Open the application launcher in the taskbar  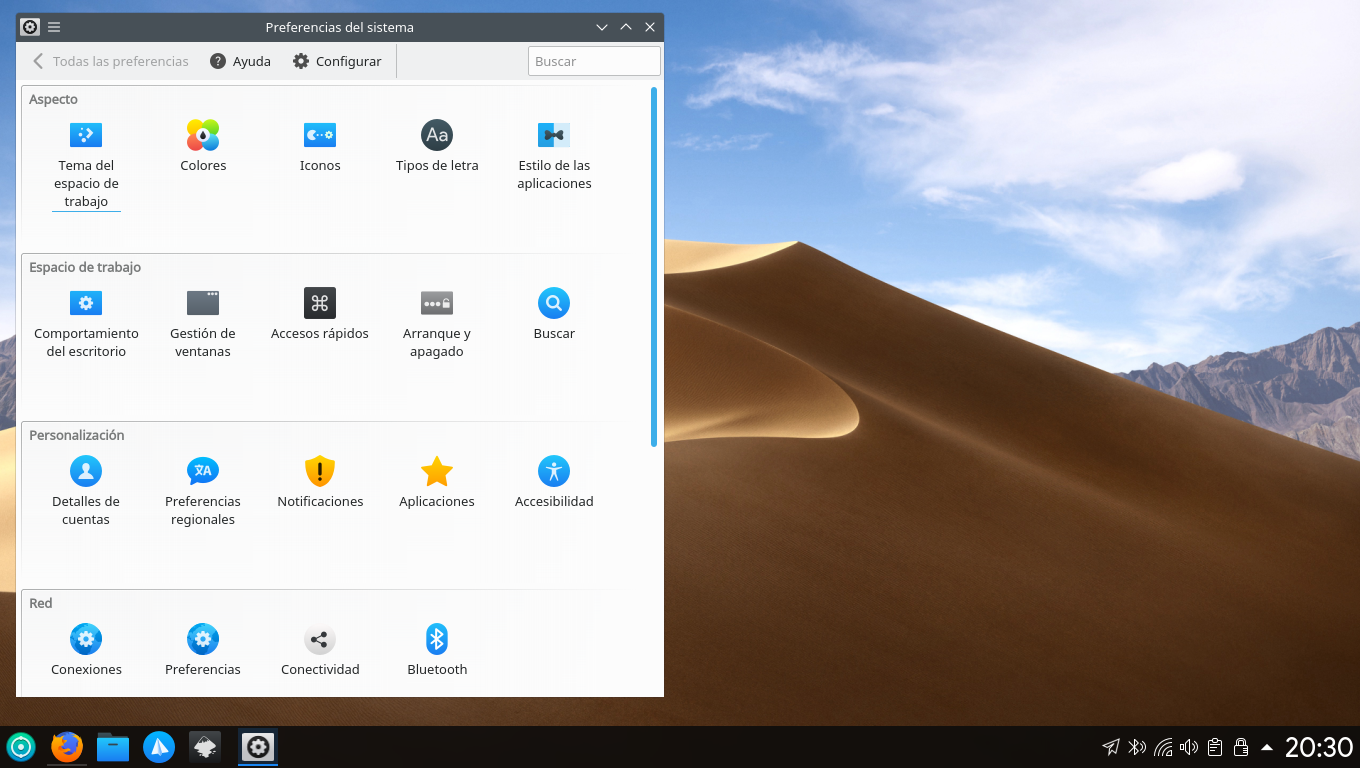[x=21, y=747]
